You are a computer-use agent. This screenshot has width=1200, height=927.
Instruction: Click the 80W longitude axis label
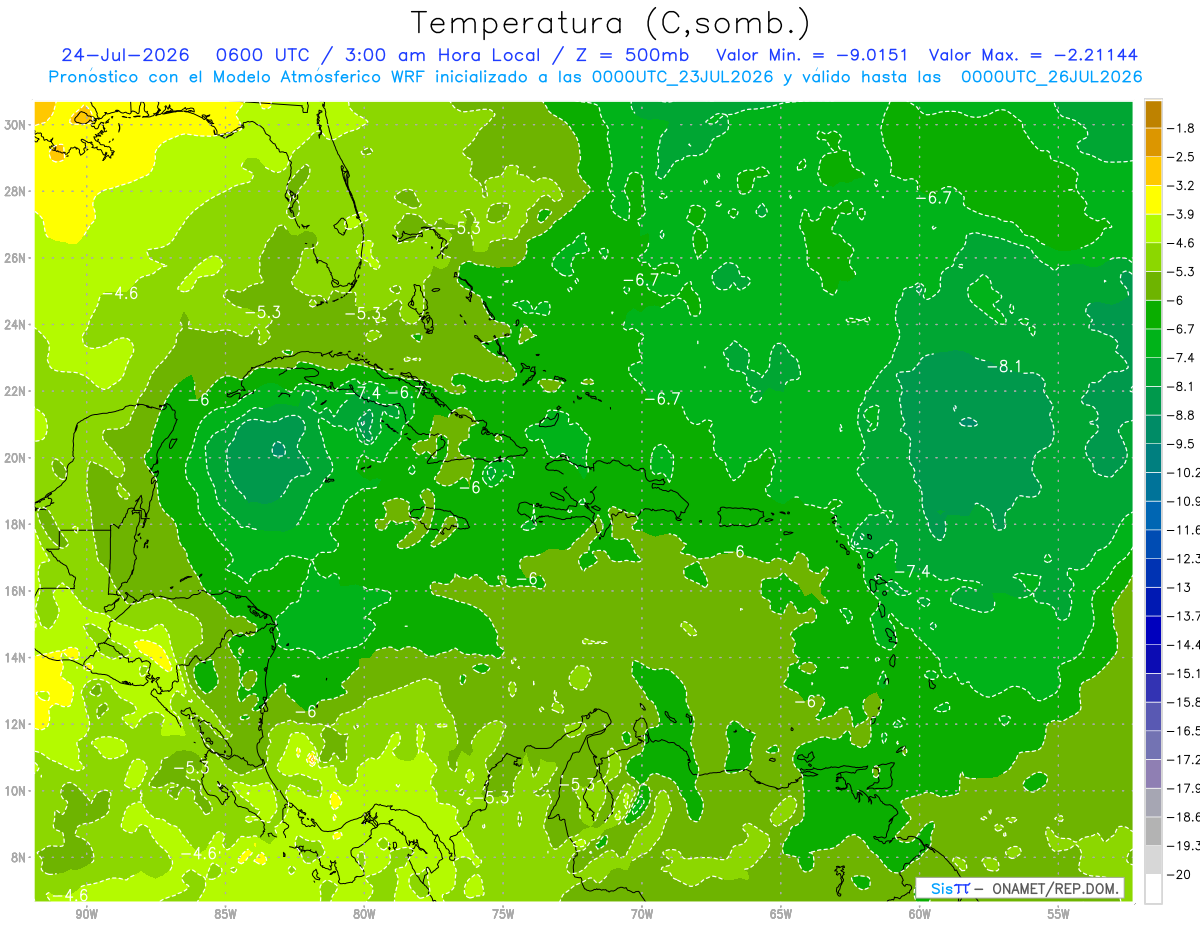[x=364, y=914]
